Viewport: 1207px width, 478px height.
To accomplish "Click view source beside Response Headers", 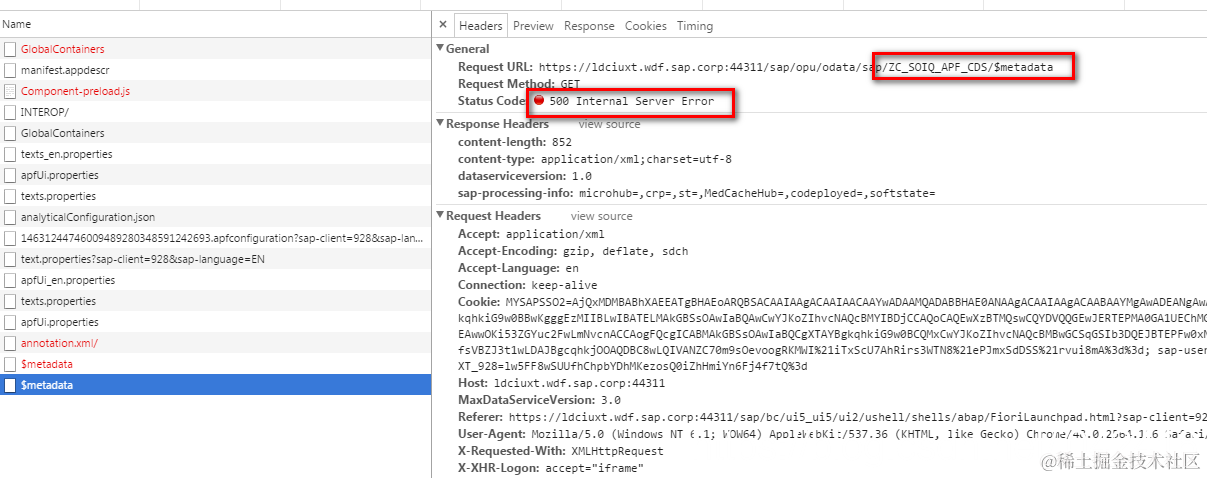I will [609, 124].
